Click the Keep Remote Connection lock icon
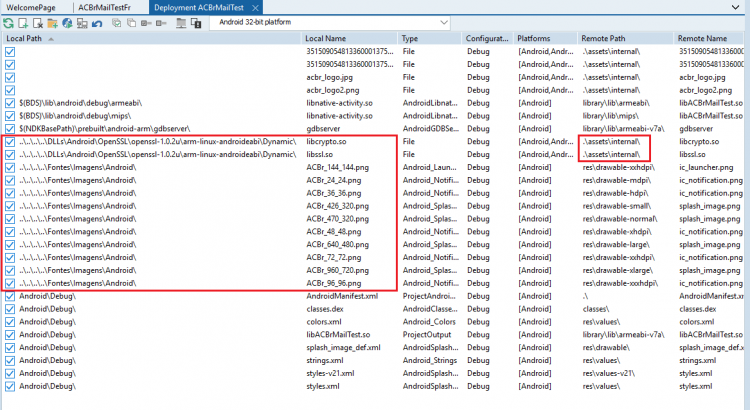The width and height of the screenshot is (750, 410). click(x=196, y=23)
